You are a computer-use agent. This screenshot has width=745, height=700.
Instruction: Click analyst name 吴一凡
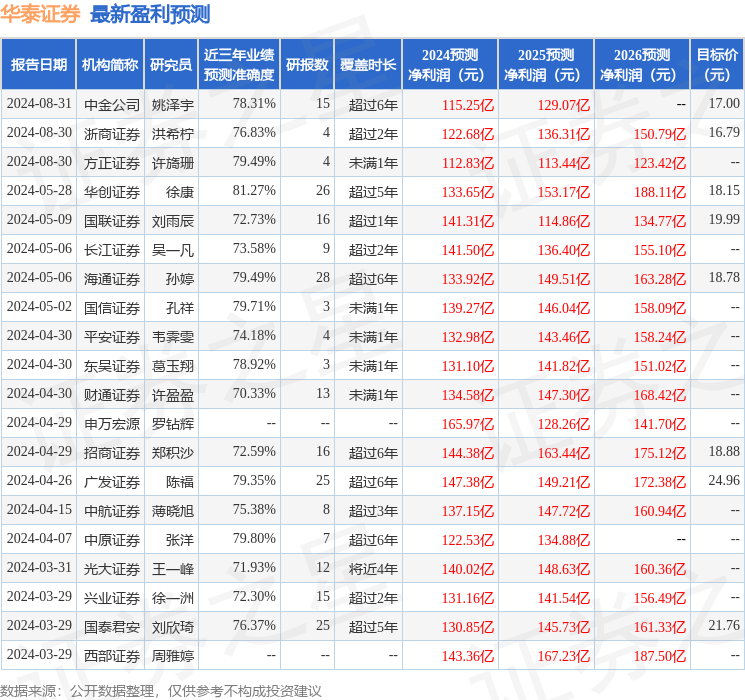pyautogui.click(x=173, y=250)
